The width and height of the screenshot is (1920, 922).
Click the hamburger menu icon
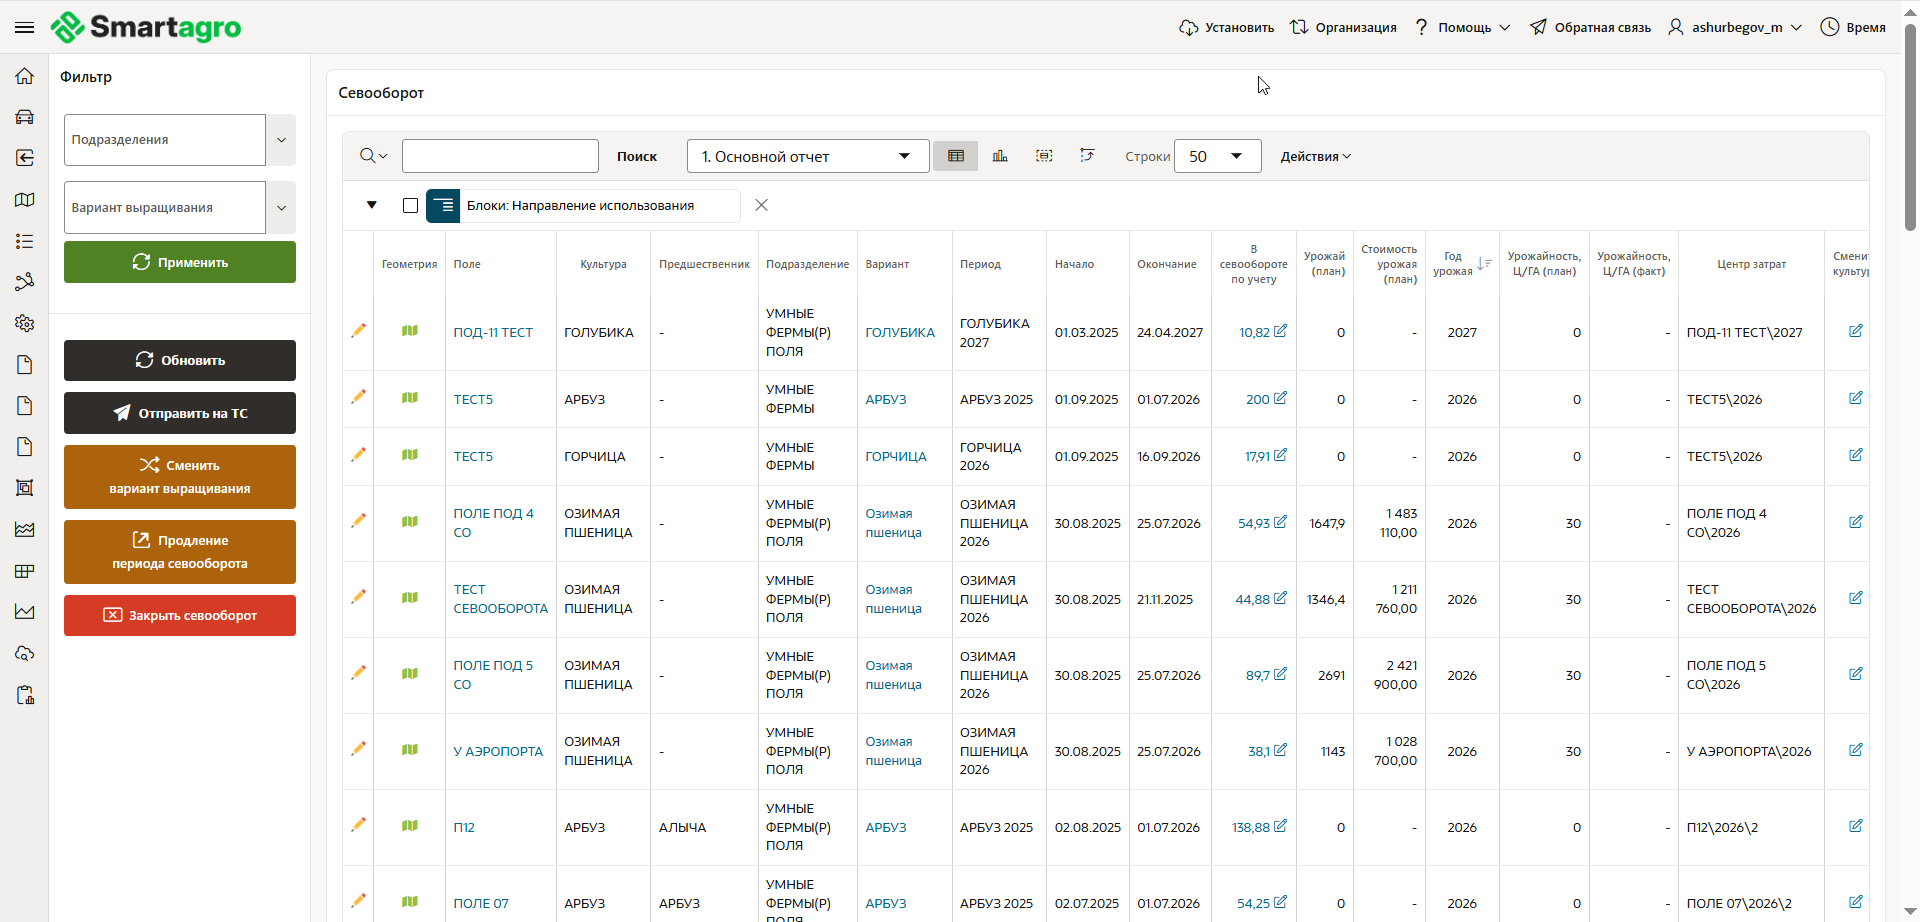point(24,27)
